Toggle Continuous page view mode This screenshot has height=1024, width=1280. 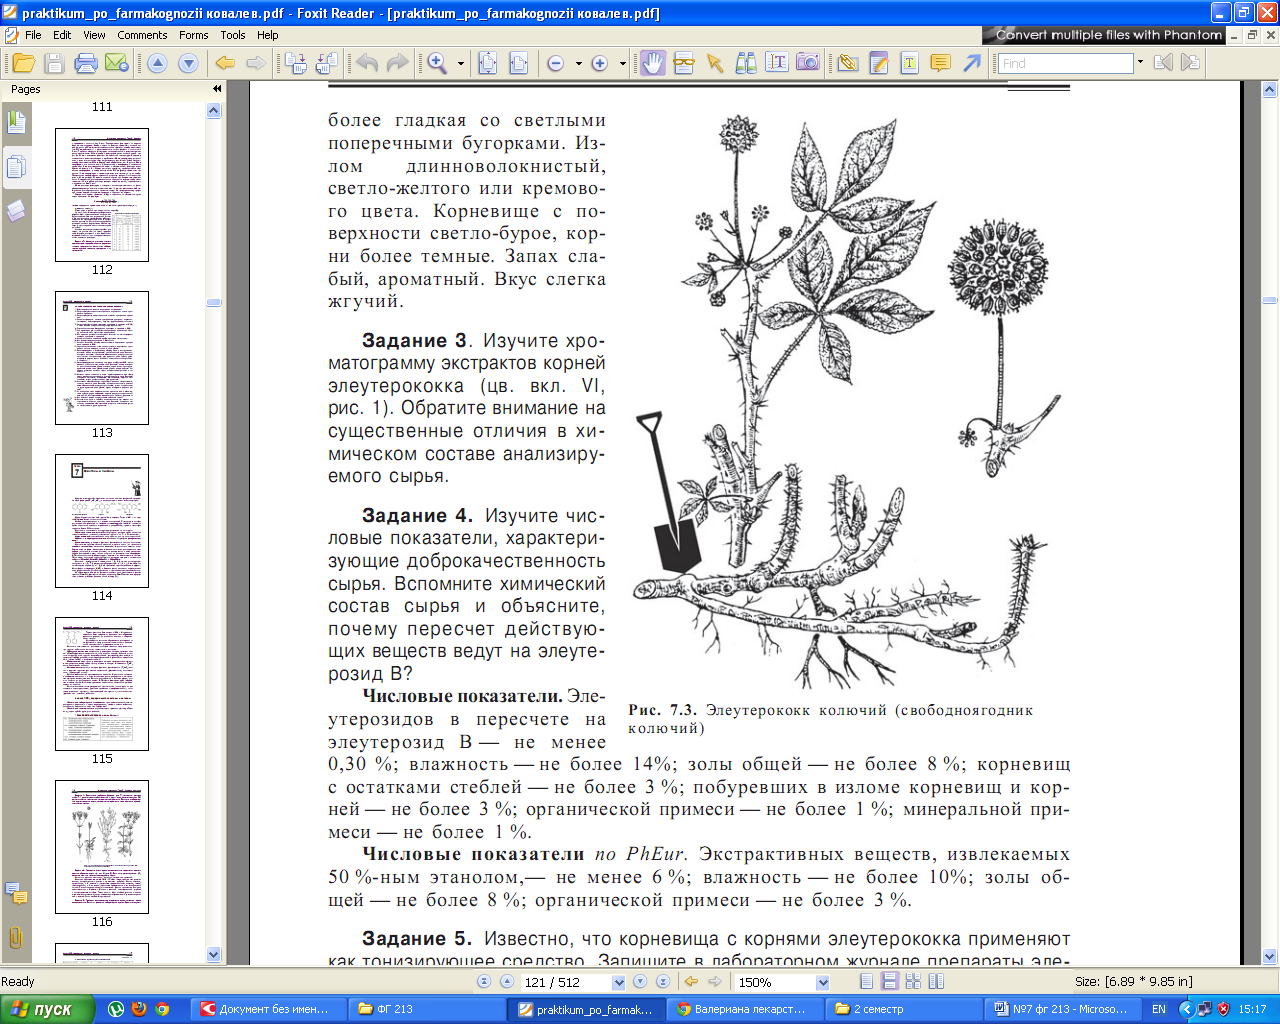[889, 982]
